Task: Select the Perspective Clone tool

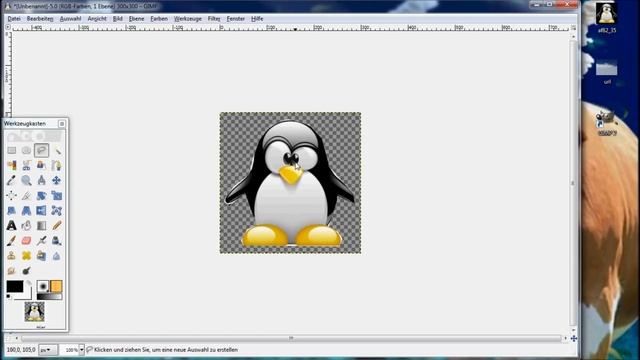Action: [41, 256]
